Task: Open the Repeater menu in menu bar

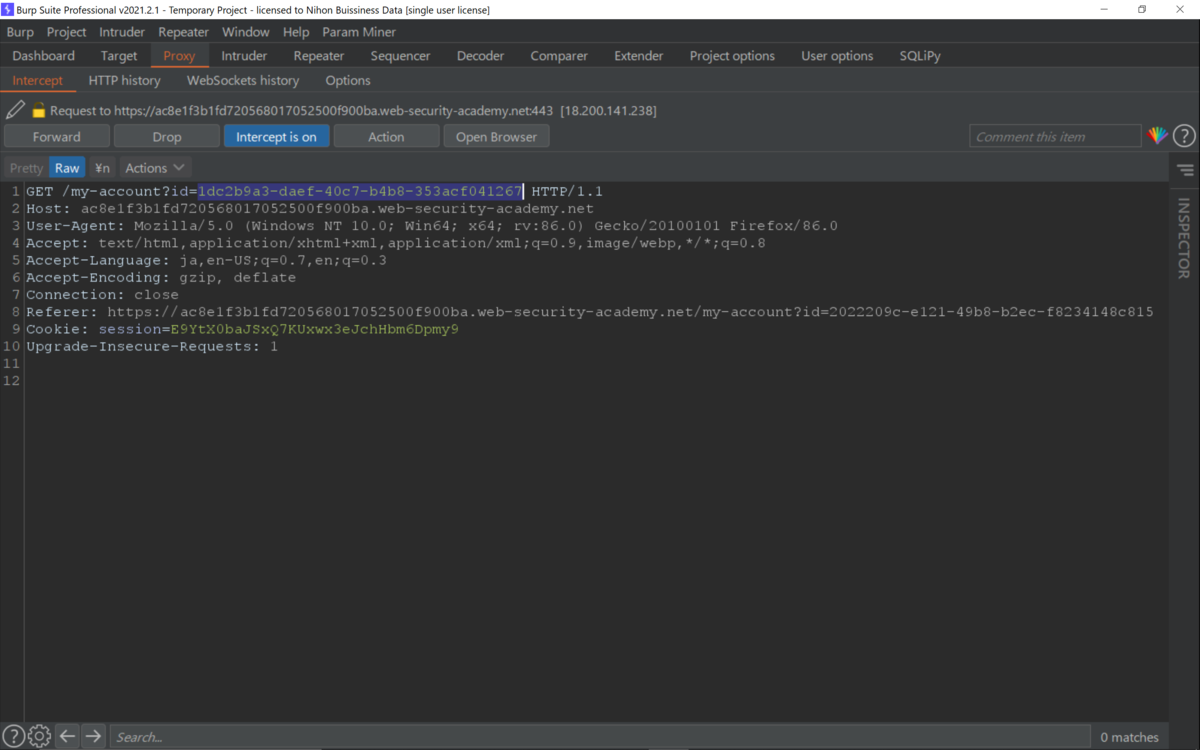Action: pos(184,32)
